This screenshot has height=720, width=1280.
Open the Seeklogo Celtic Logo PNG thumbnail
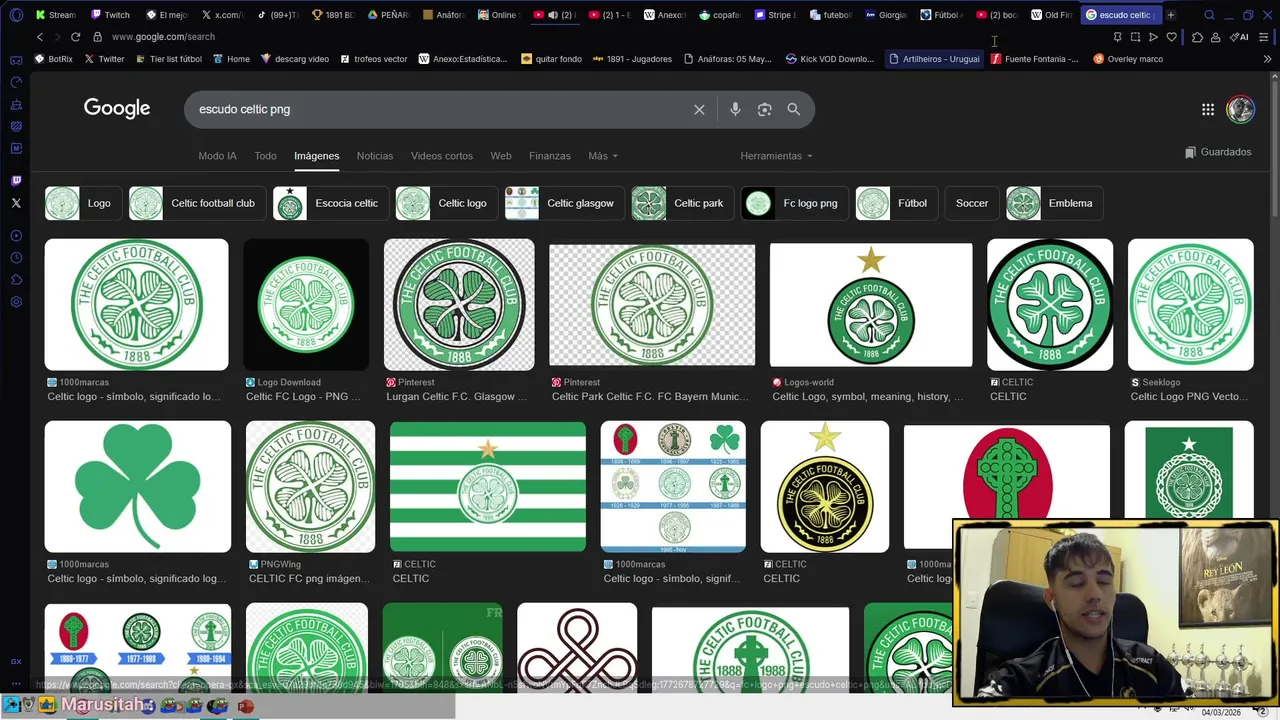click(1190, 304)
